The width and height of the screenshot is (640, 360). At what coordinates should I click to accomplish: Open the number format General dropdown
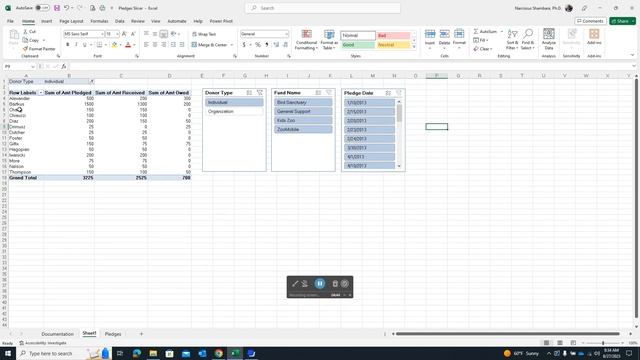[286, 34]
